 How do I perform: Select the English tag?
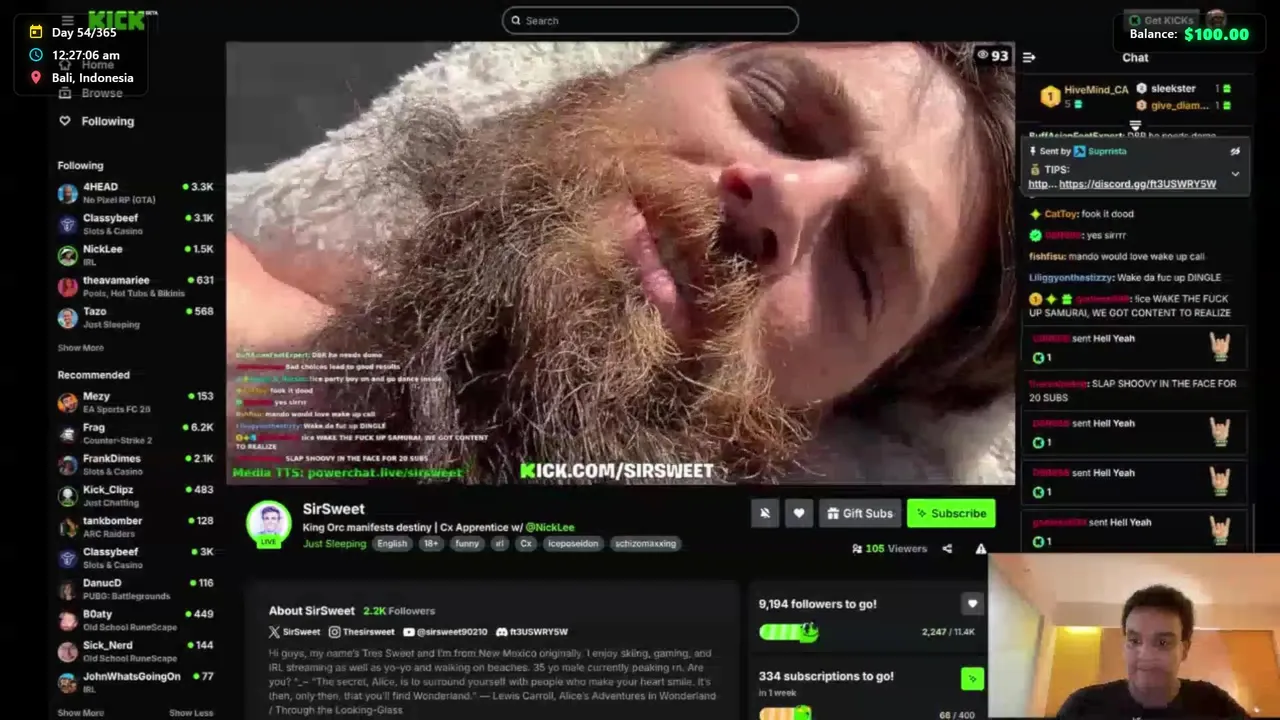point(392,544)
